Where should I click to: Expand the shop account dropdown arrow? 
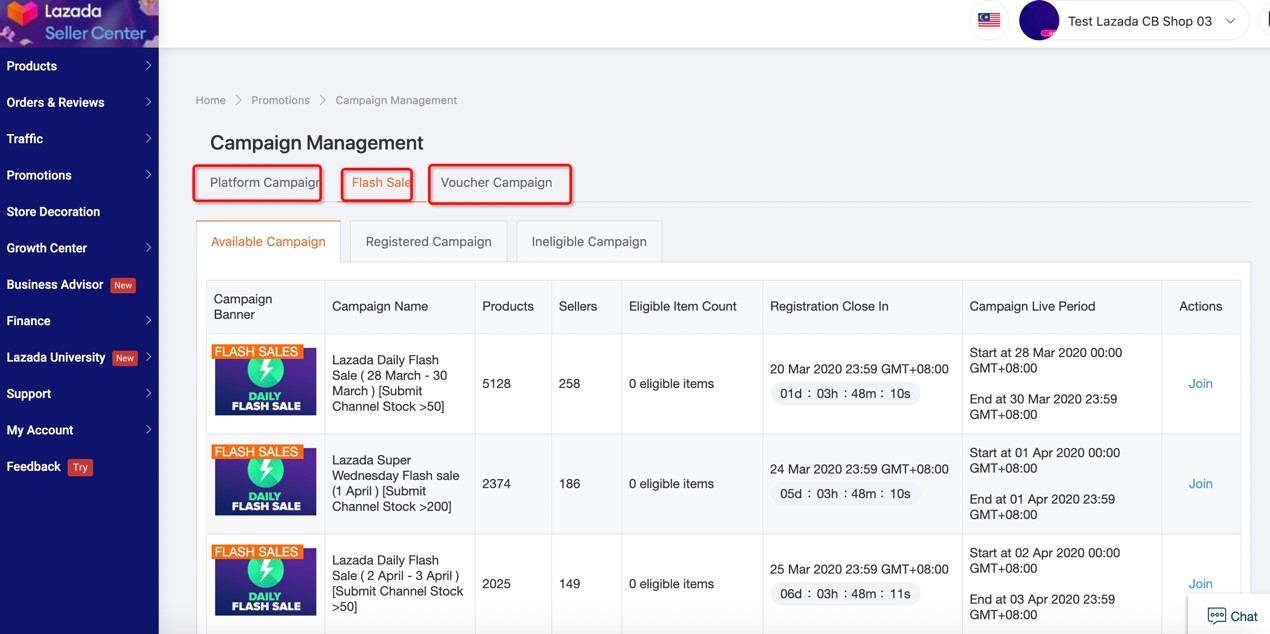click(x=1231, y=21)
